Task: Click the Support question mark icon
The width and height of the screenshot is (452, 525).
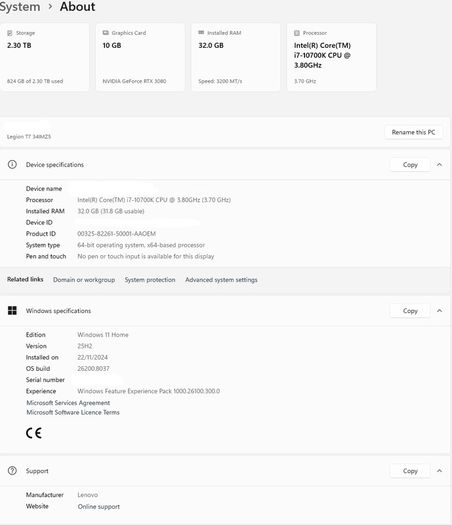Action: pyautogui.click(x=12, y=470)
